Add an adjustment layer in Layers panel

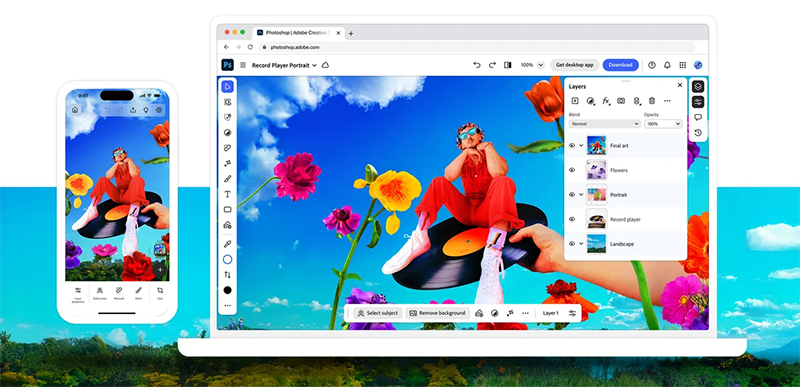coord(590,101)
